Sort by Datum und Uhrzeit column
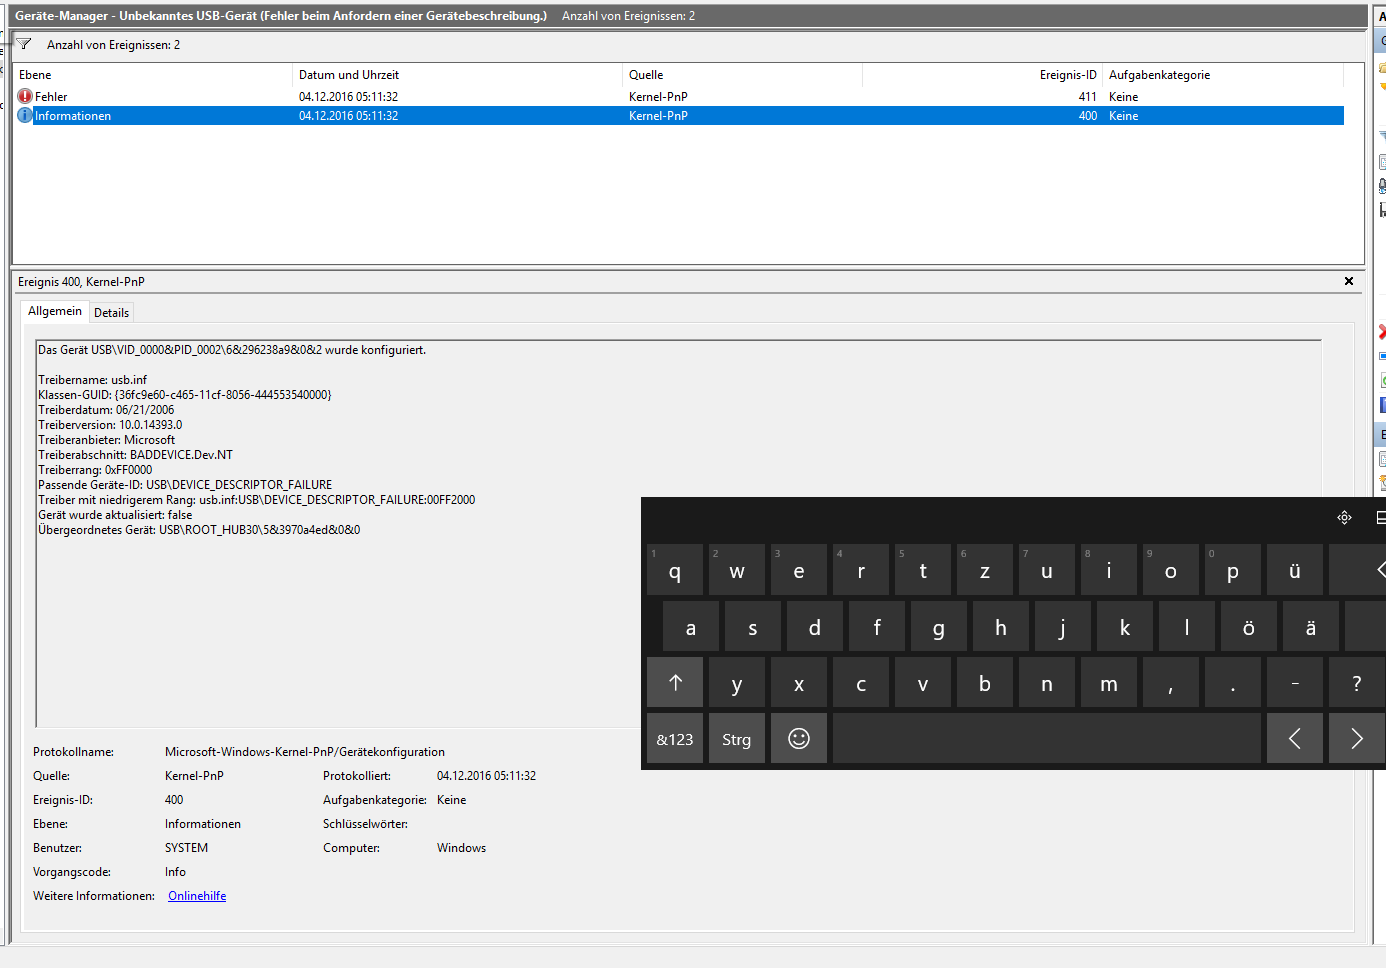Viewport: 1386px width, 968px height. point(457,75)
